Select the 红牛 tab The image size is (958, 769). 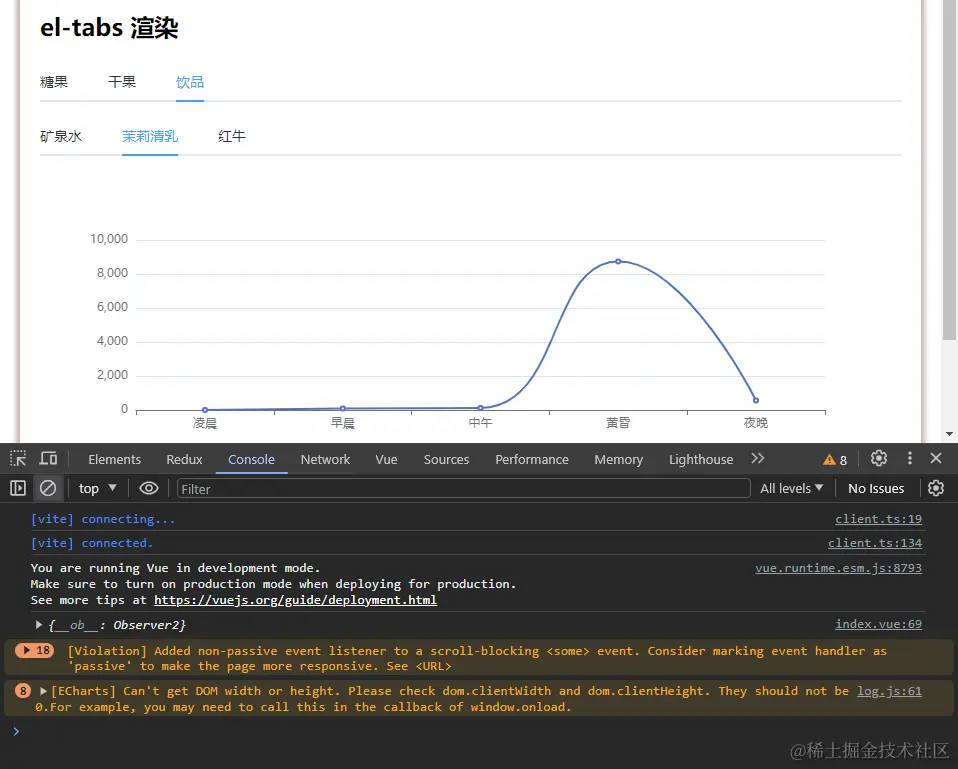coord(232,136)
